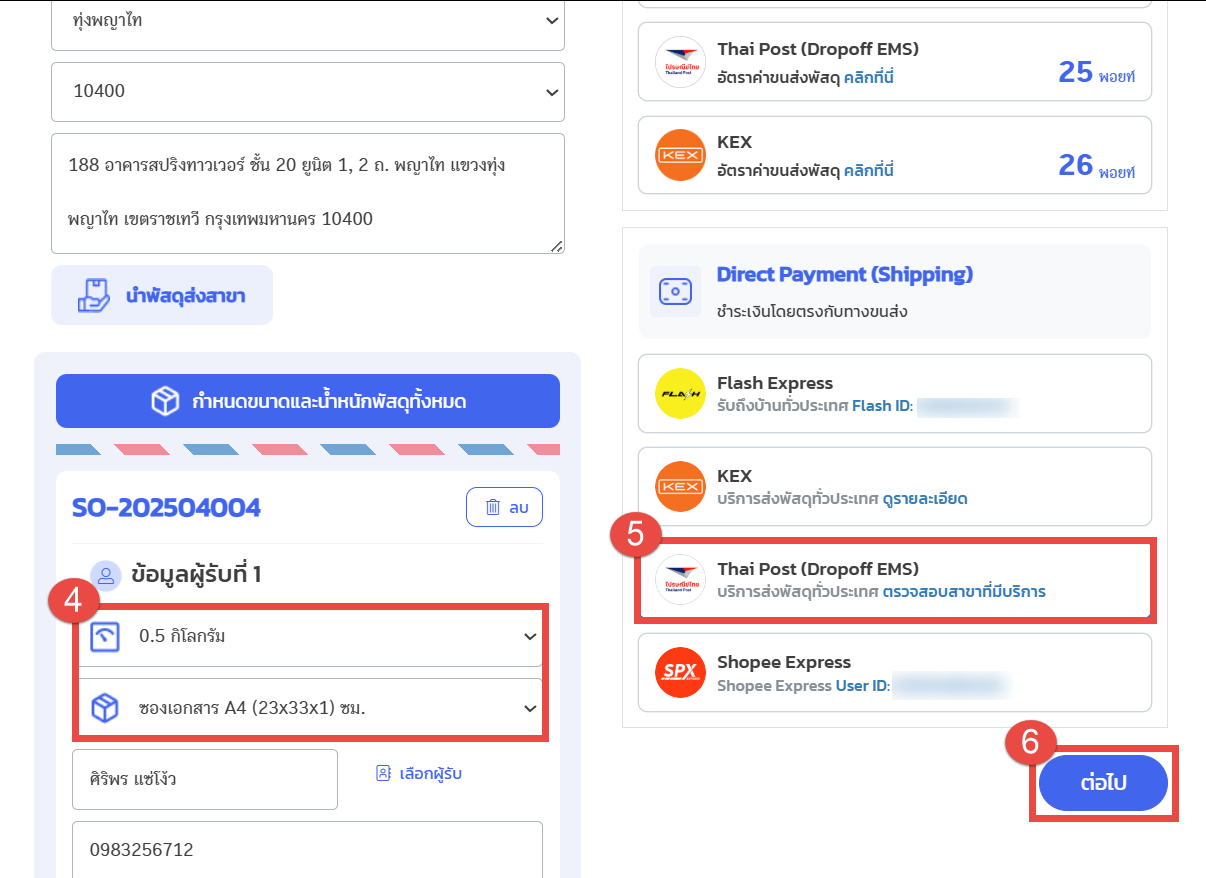Screen dimensions: 1206x878
Task: Select Thai Post Dropoff EMS direct payment
Action: [895, 579]
